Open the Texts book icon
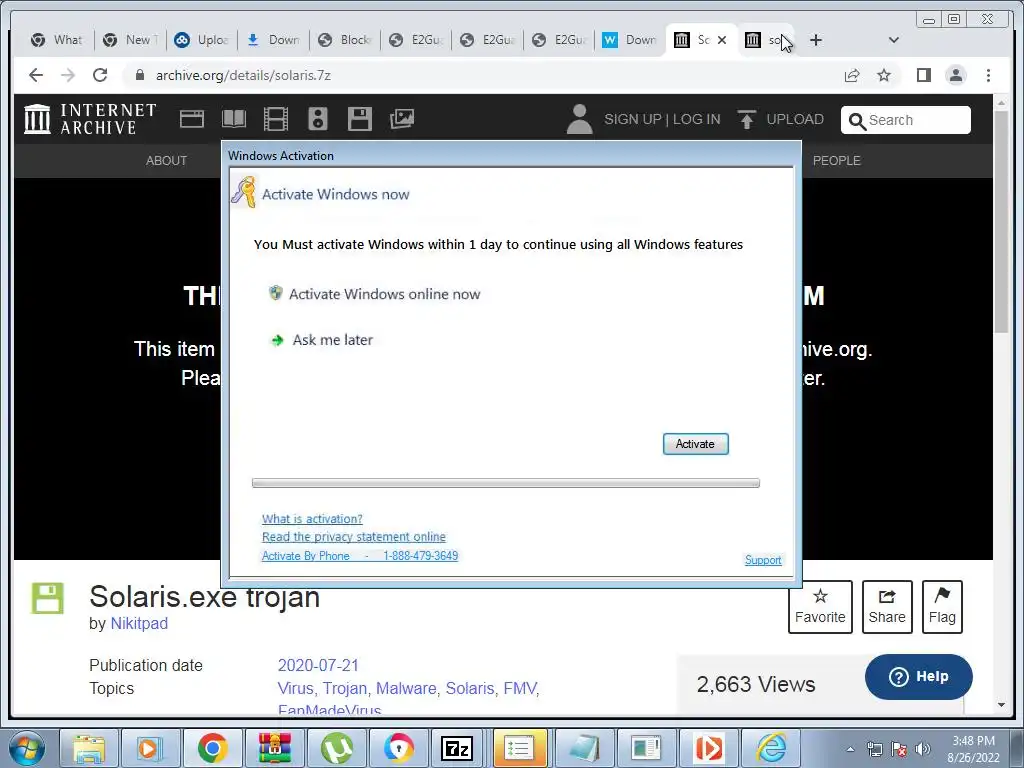The image size is (1024, 768). [x=234, y=119]
